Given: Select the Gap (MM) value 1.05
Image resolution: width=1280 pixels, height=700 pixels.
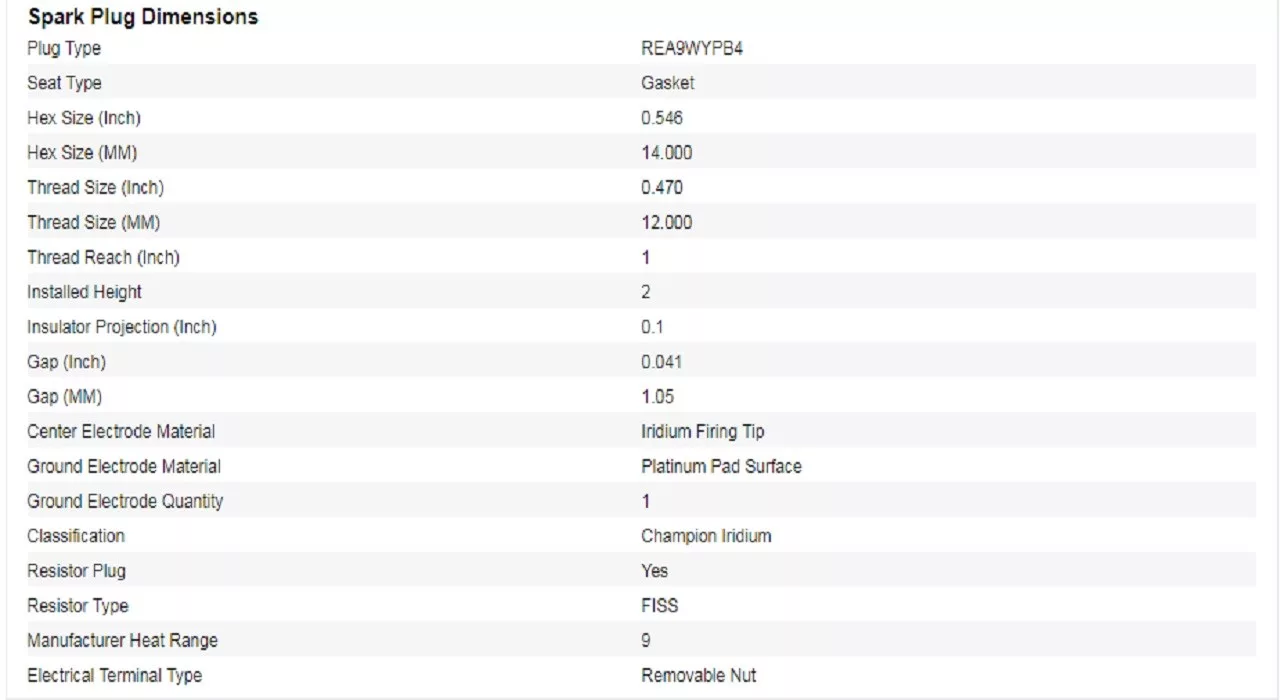Looking at the screenshot, I should (x=657, y=396).
